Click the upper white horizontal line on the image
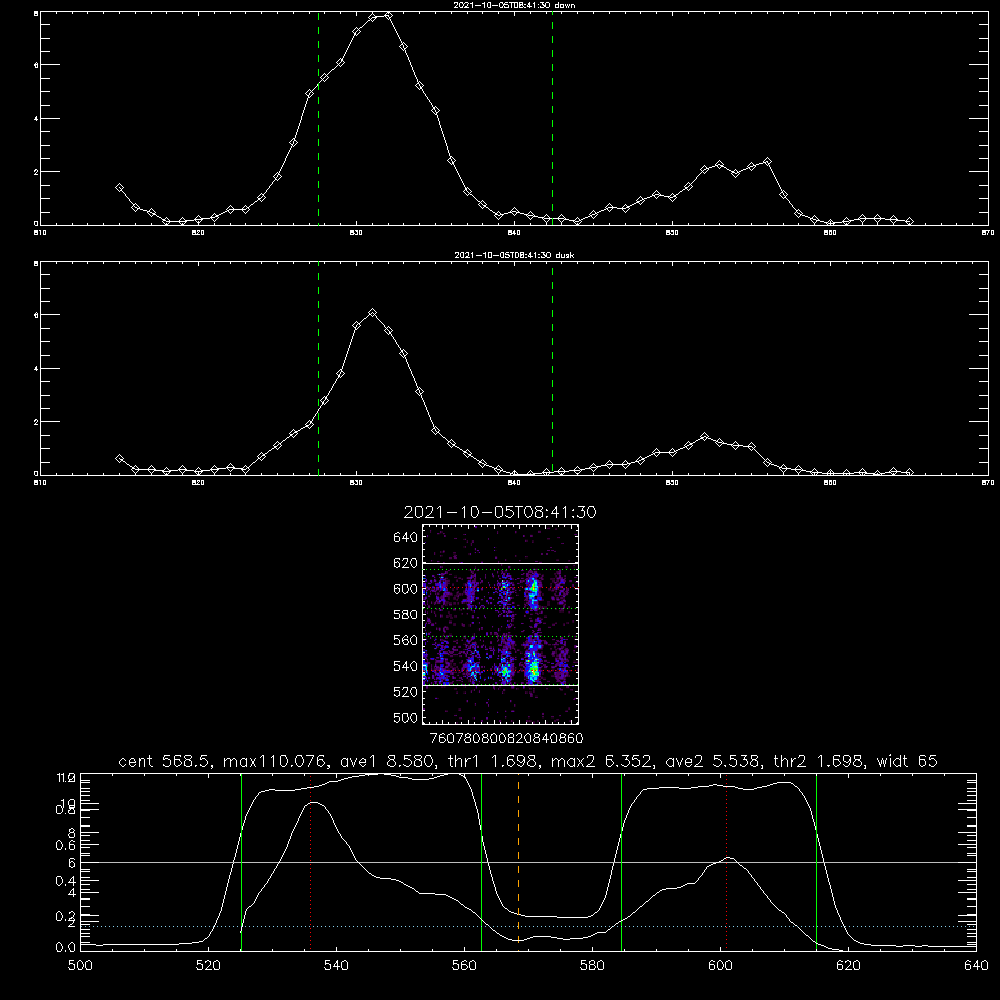Screen dimensions: 1000x1000 coord(501,563)
